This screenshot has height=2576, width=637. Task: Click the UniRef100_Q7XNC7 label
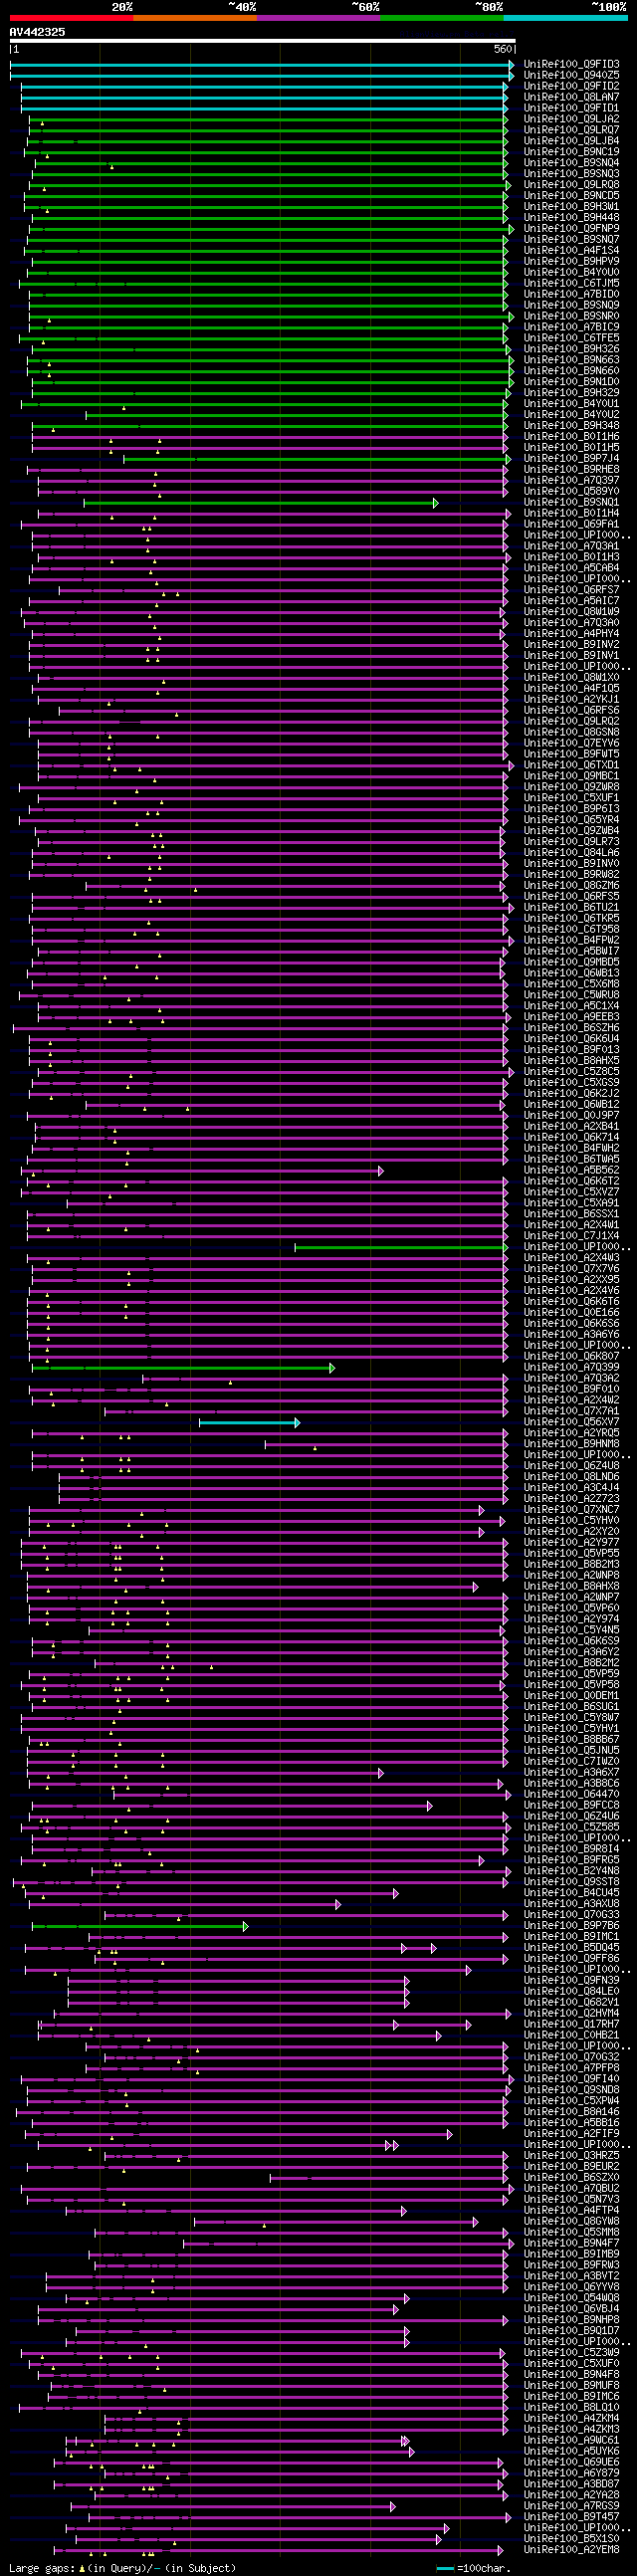[571, 1510]
